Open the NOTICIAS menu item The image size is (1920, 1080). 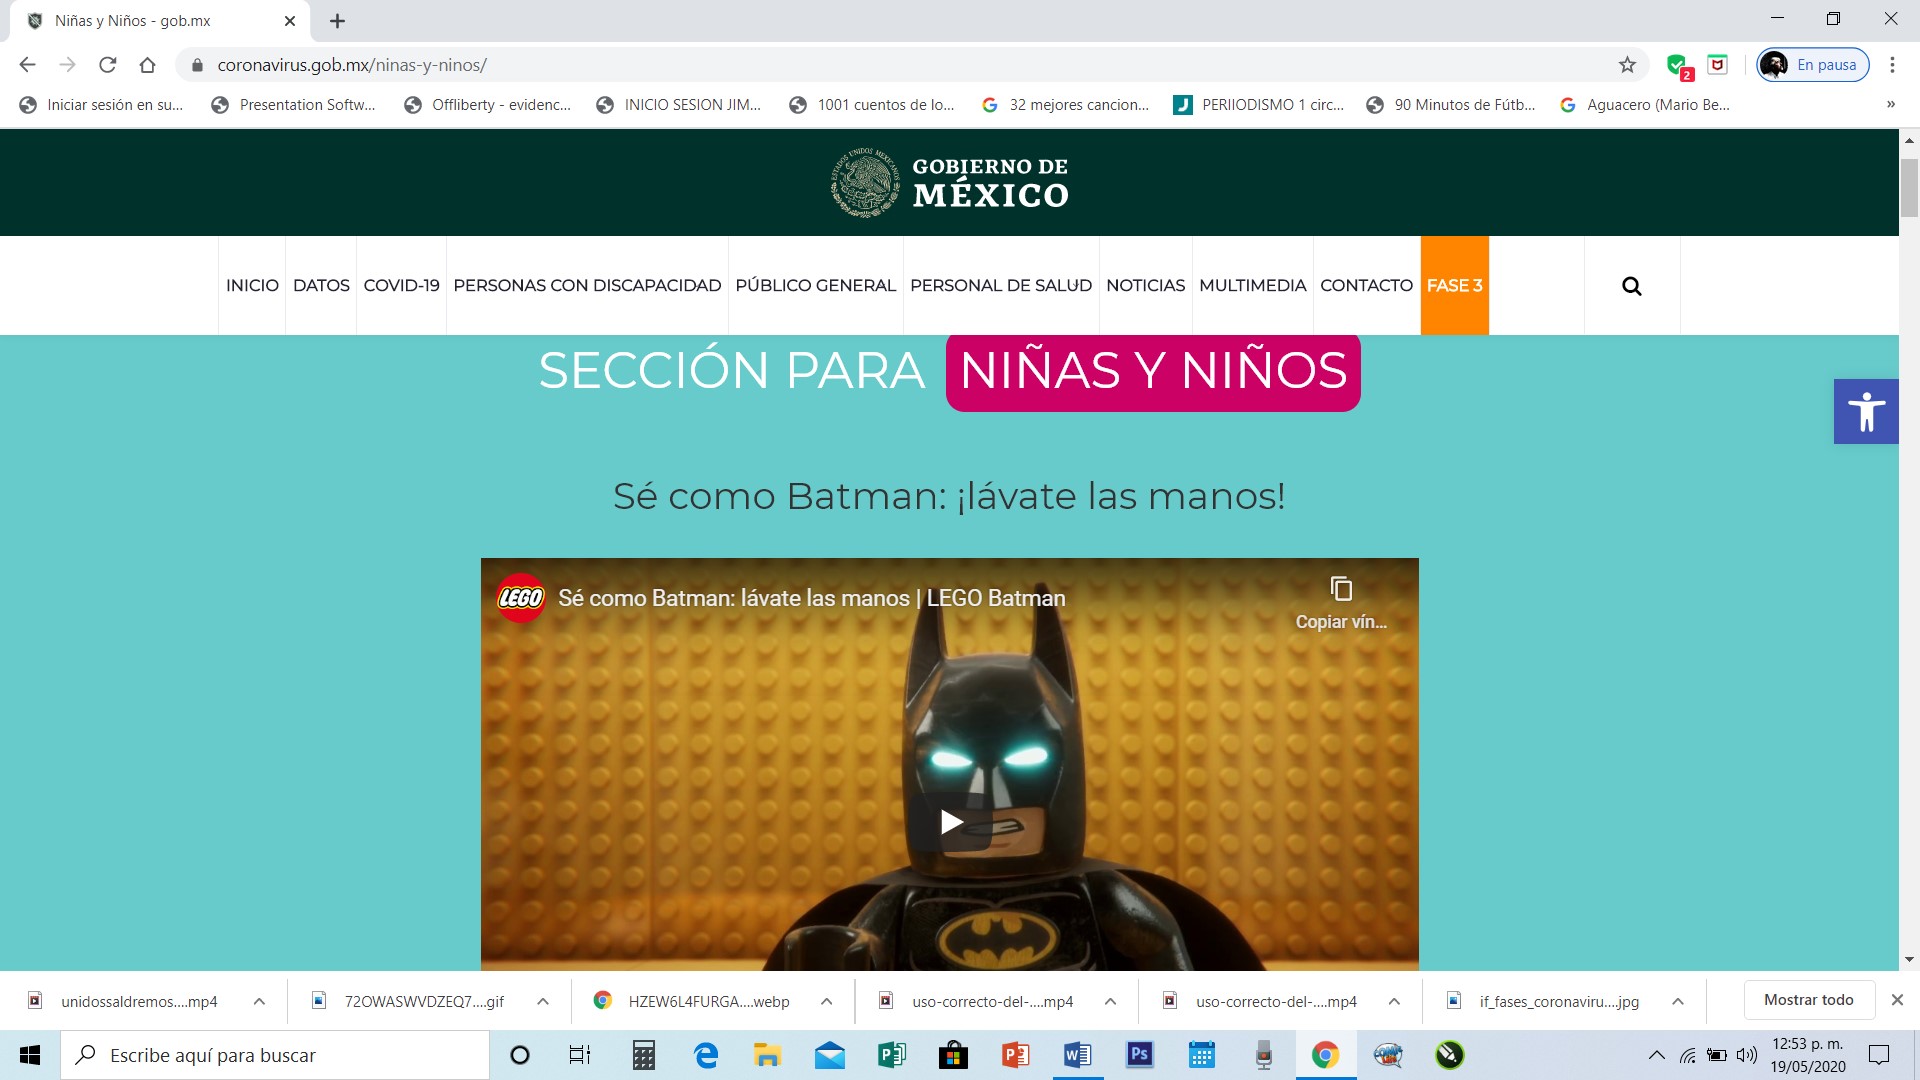1145,286
